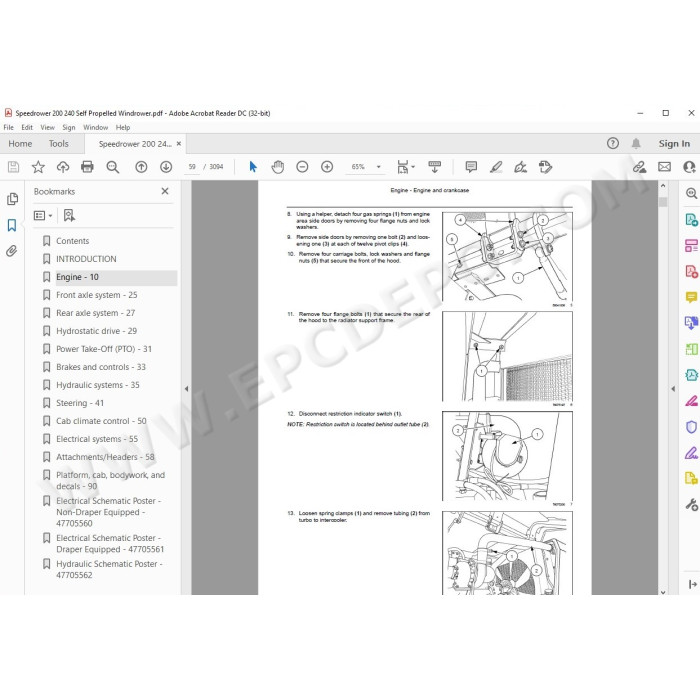Print the document with printer icon
Viewport: 700px width, 700px height.
pyautogui.click(x=87, y=167)
